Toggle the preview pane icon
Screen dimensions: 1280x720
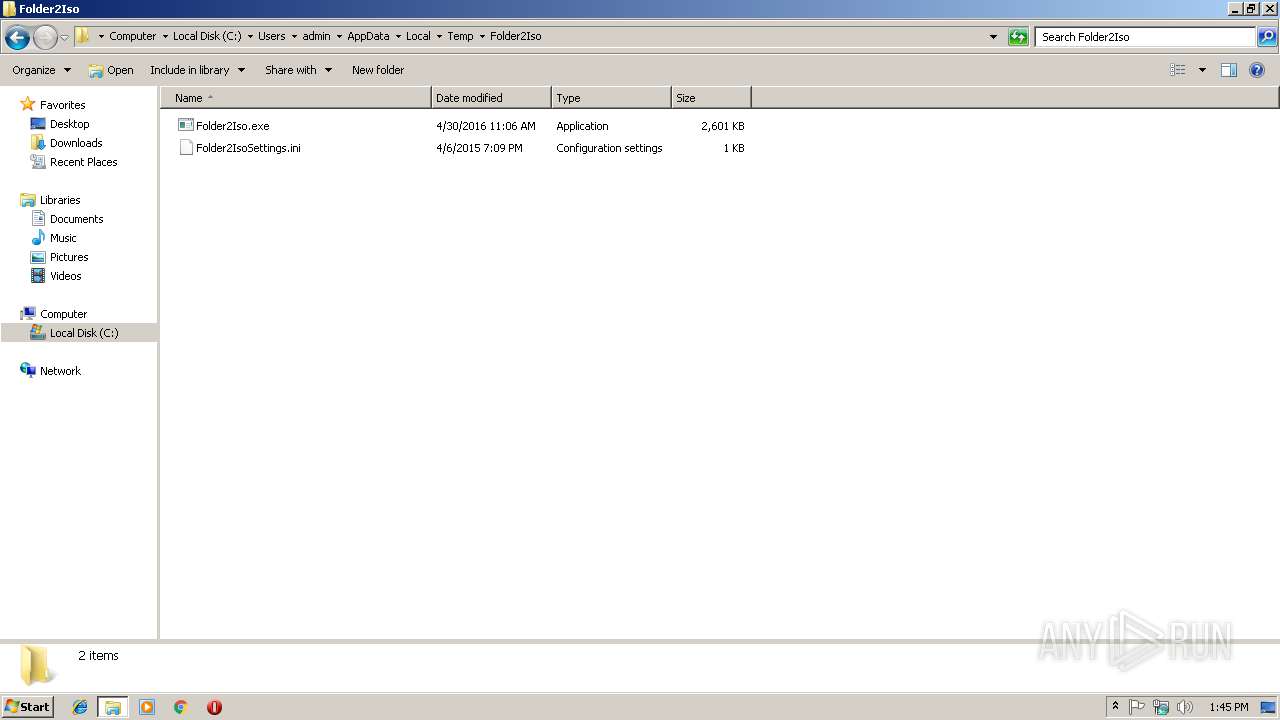point(1229,70)
